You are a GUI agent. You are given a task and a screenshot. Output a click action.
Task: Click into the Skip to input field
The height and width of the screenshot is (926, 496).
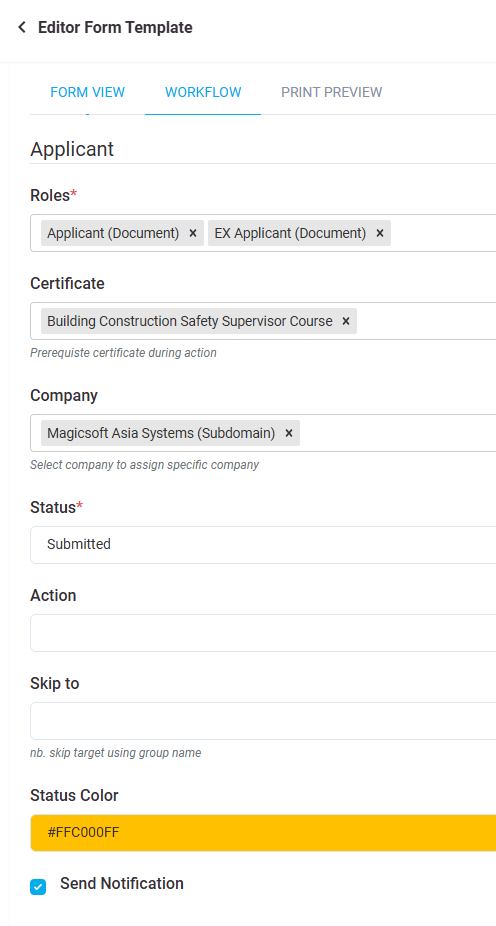click(x=263, y=721)
